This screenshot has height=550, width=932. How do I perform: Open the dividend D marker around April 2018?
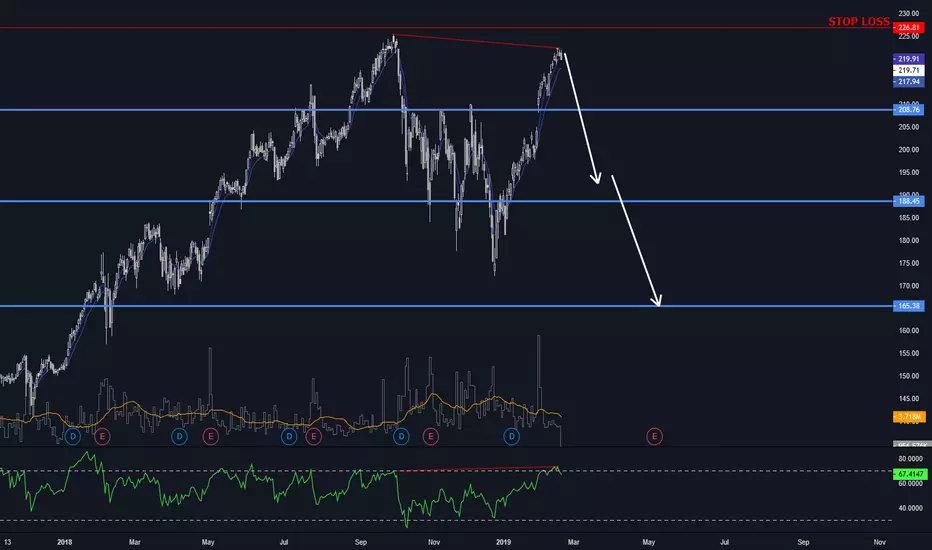[x=179, y=437]
